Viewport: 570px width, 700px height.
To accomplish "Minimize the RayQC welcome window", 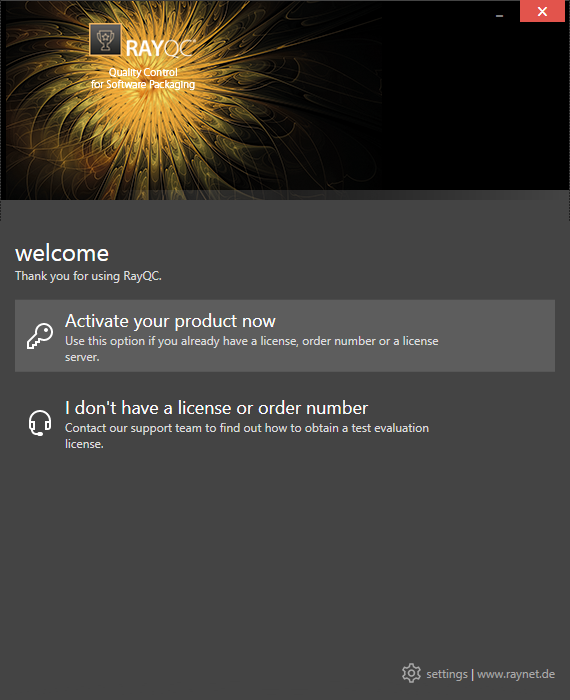I will pyautogui.click(x=499, y=15).
